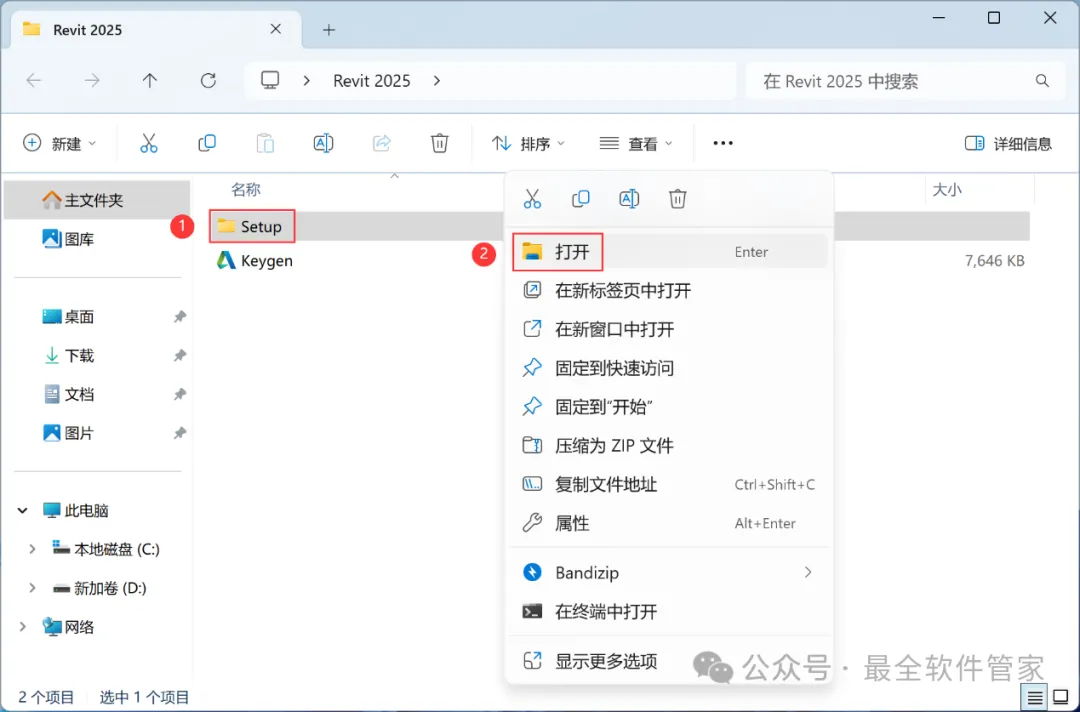Click chevron after Revit 2025 in address bar

437,81
